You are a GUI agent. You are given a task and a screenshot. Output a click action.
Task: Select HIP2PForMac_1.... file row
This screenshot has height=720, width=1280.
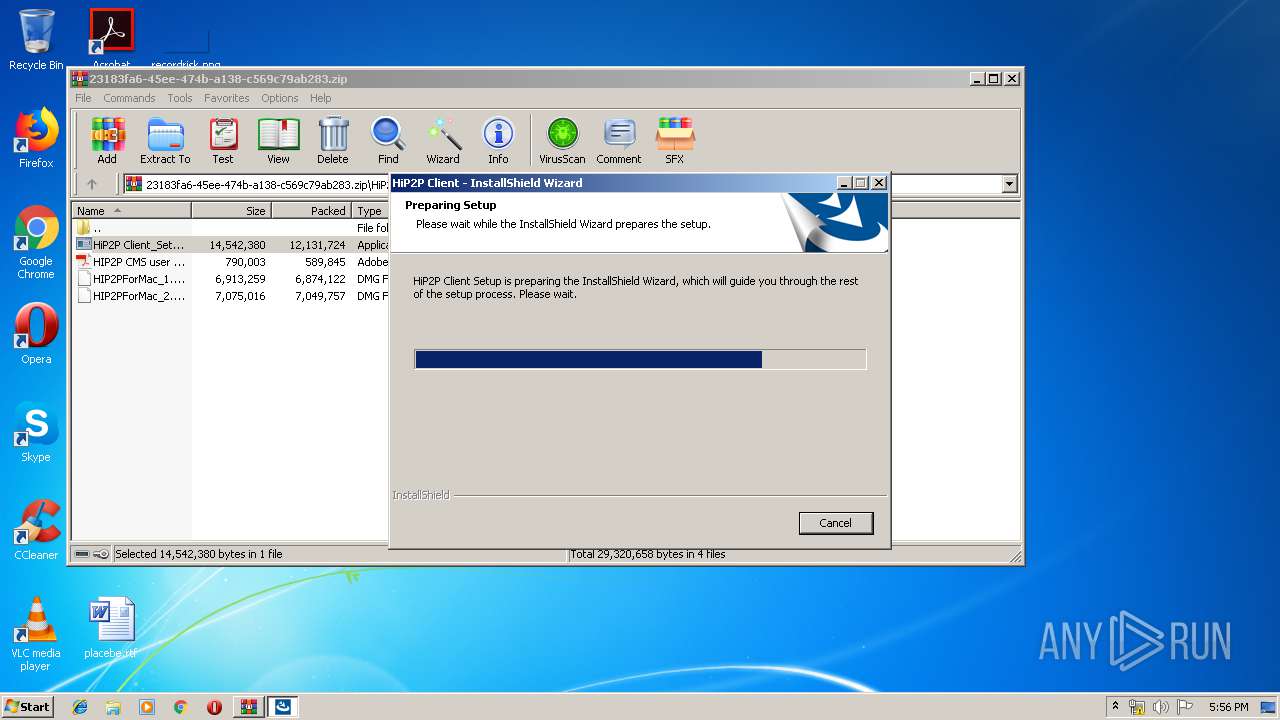click(x=230, y=279)
